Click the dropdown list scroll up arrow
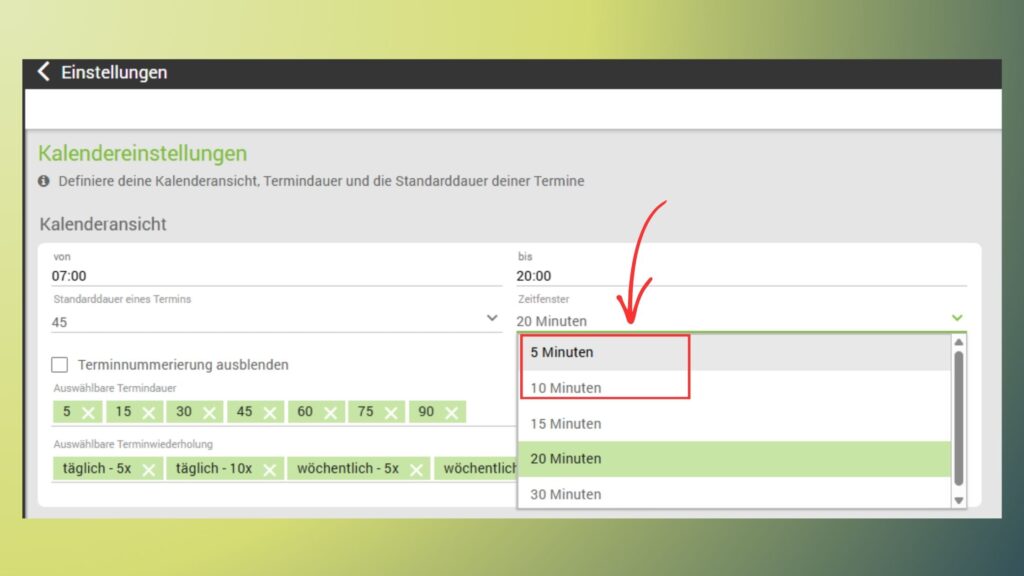This screenshot has height=576, width=1024. pyautogui.click(x=959, y=342)
